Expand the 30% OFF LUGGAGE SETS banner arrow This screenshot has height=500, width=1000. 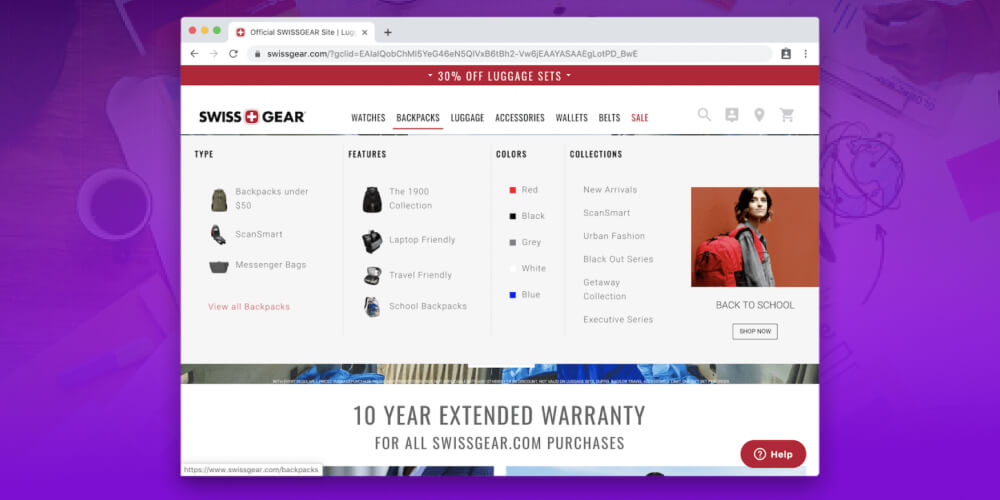point(569,76)
